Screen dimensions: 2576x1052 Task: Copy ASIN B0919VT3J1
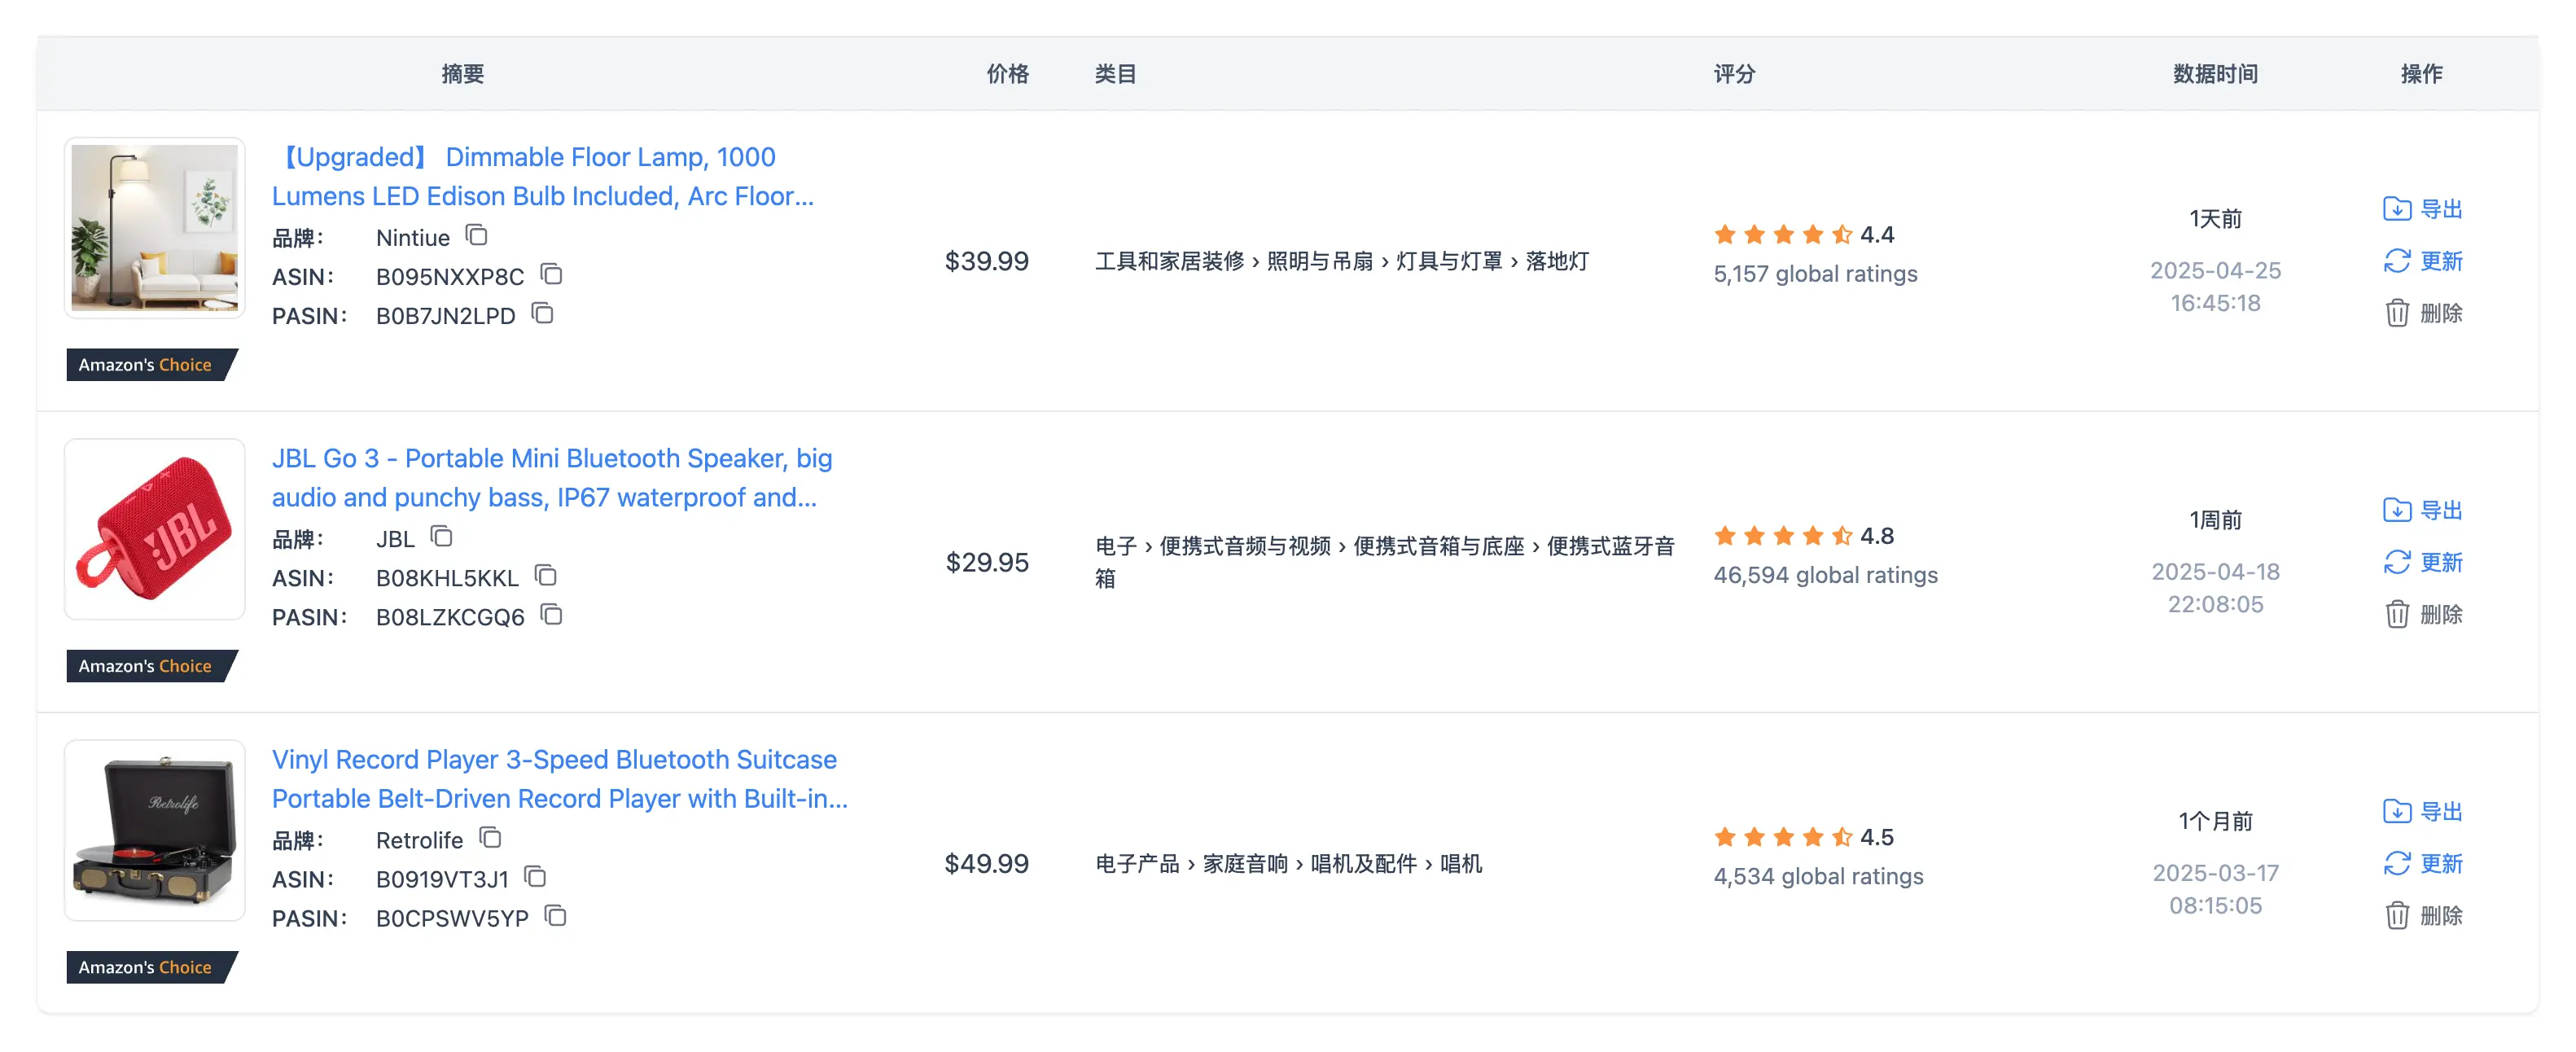pyautogui.click(x=536, y=877)
